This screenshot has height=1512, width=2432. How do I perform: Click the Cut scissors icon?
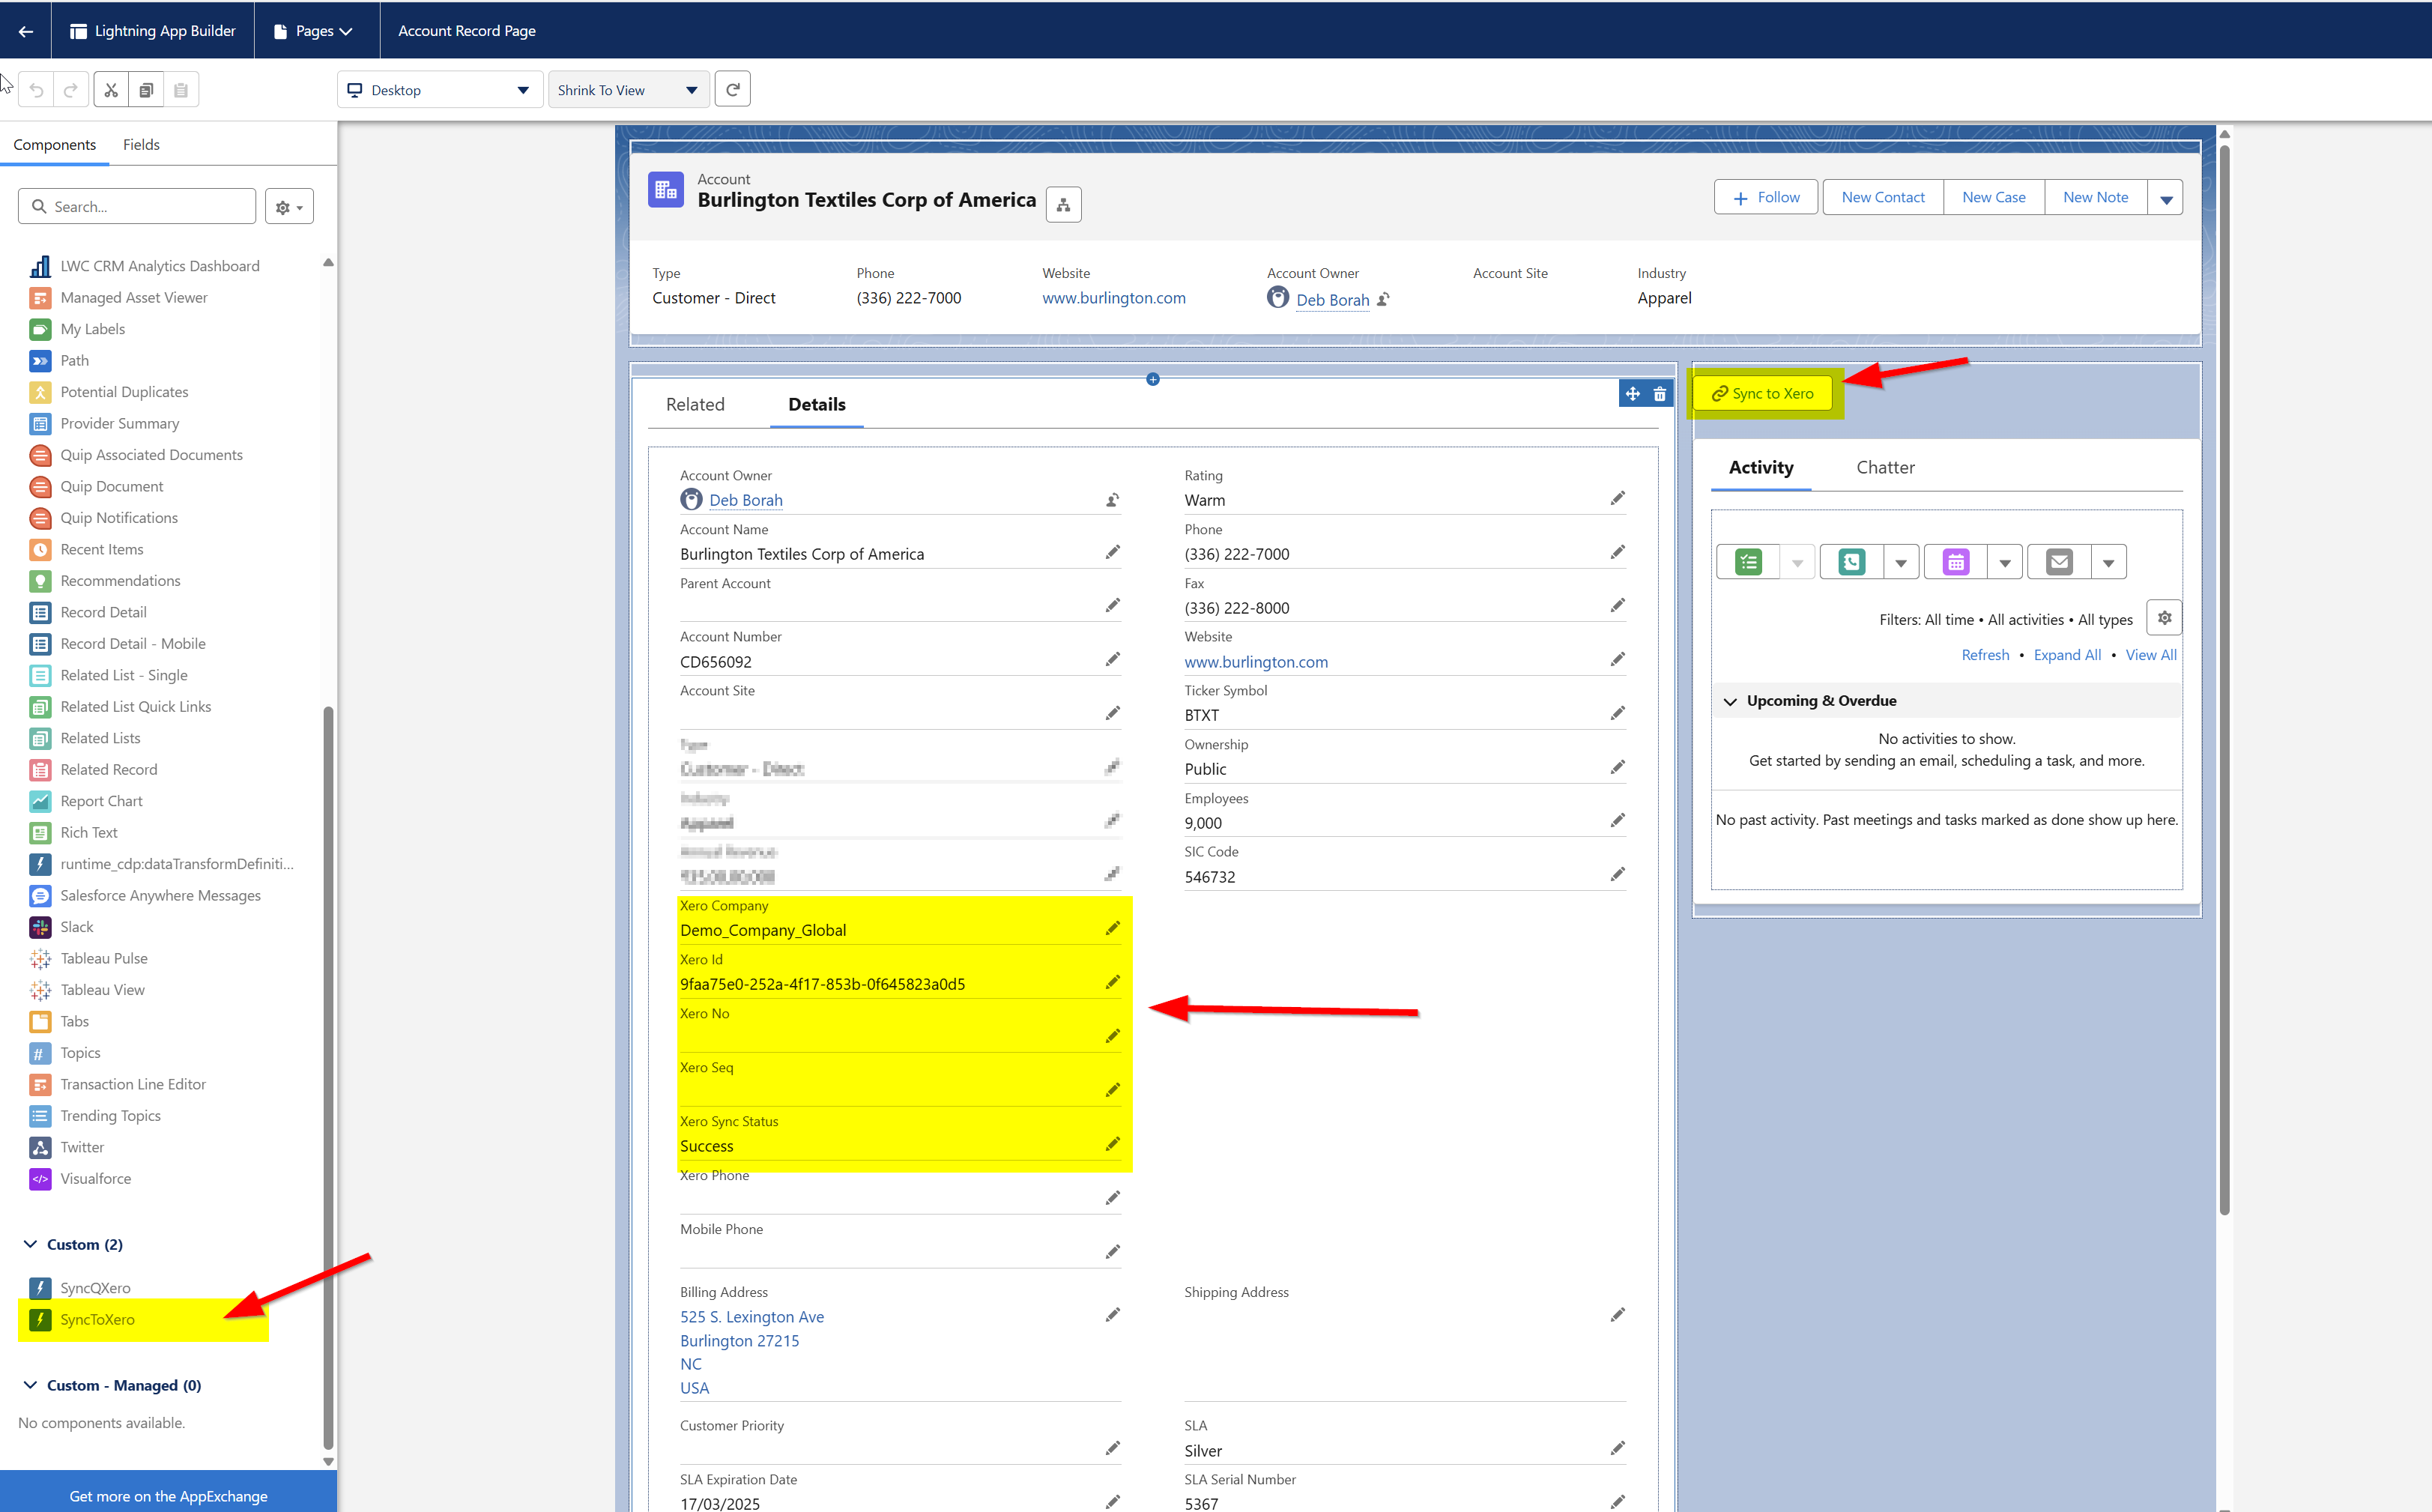(111, 90)
